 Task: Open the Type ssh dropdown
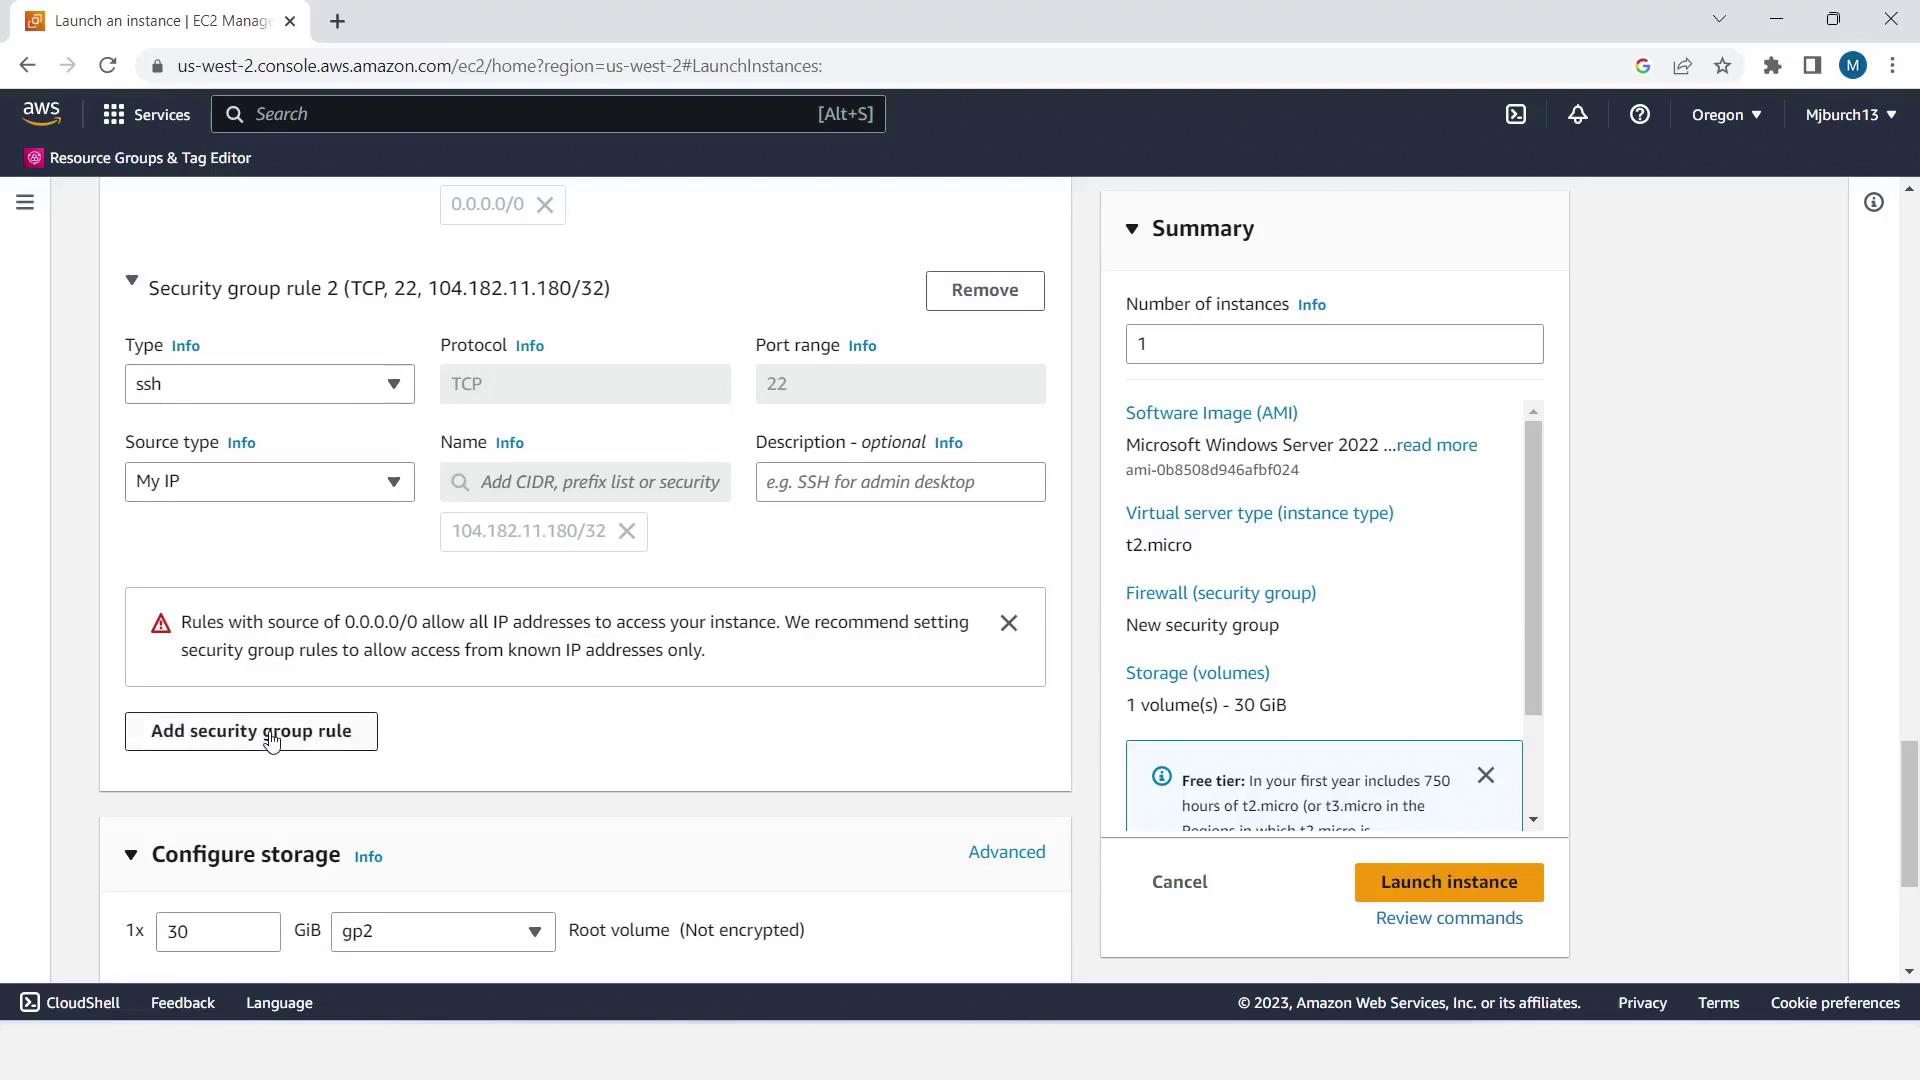click(x=269, y=384)
